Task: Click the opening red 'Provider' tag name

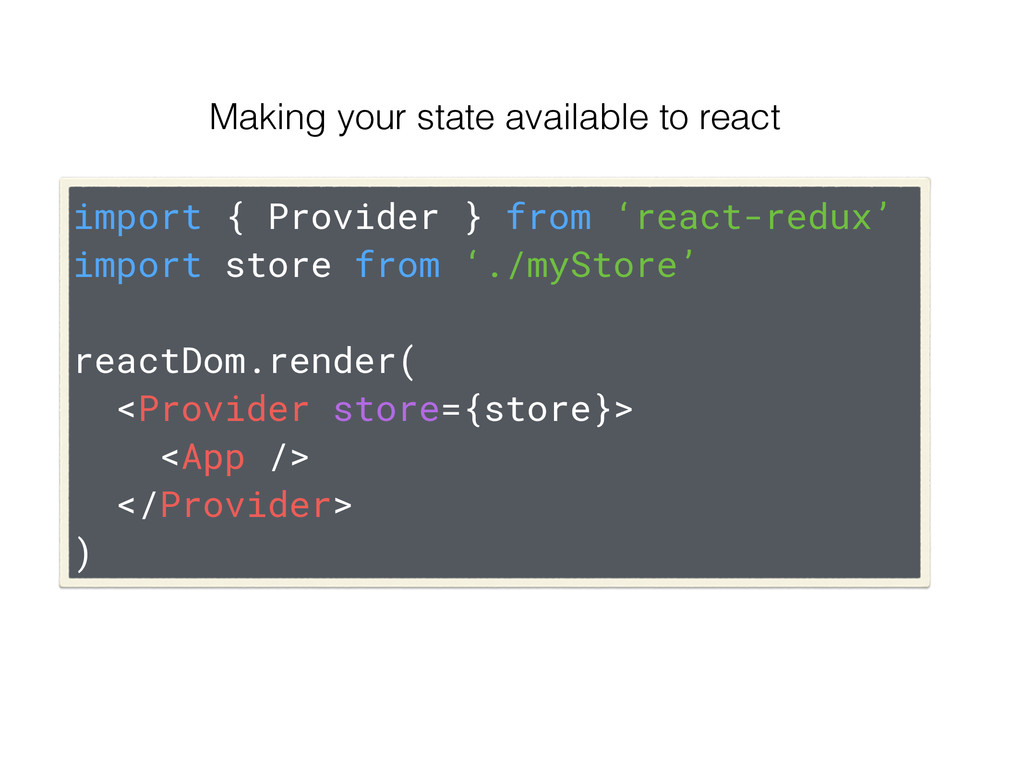Action: pyautogui.click(x=223, y=409)
